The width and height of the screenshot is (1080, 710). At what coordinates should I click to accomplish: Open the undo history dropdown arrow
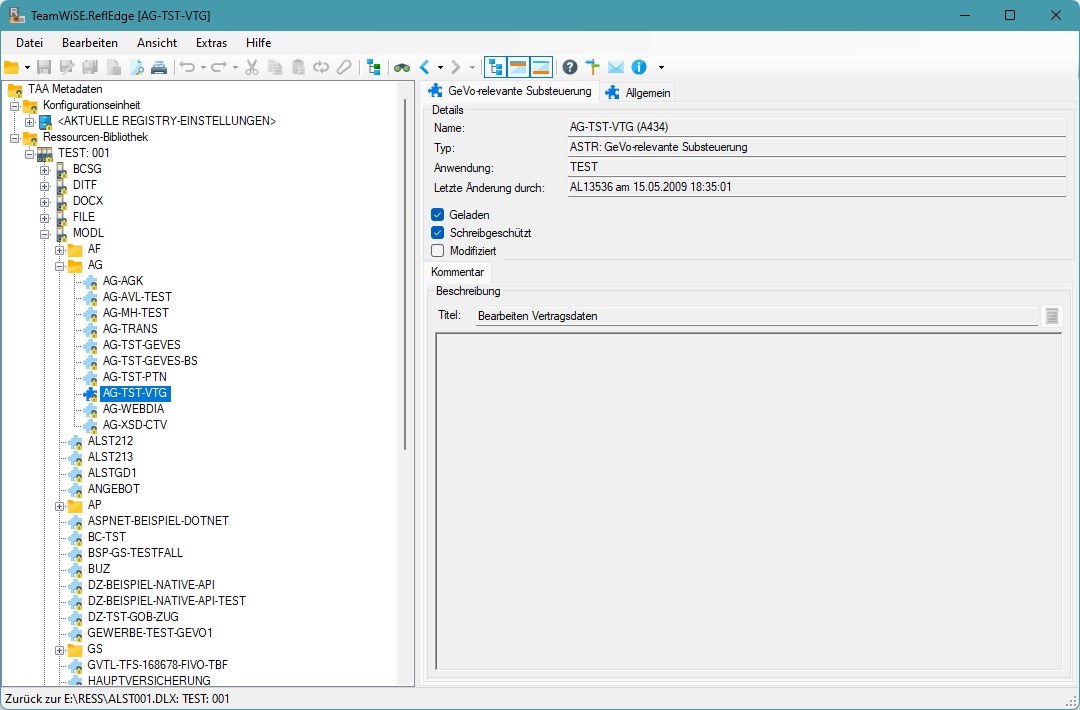[203, 67]
